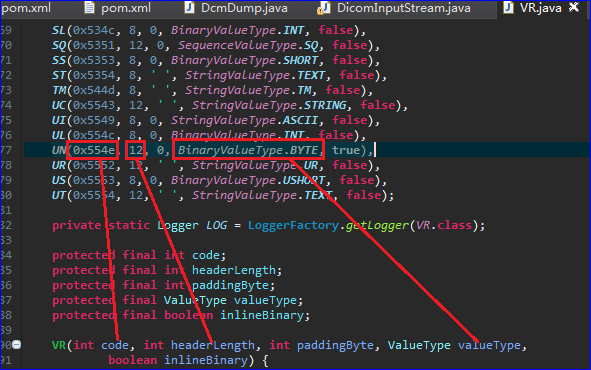The image size is (591, 370).
Task: Click the paddingByte field declaration
Action: tap(230, 285)
